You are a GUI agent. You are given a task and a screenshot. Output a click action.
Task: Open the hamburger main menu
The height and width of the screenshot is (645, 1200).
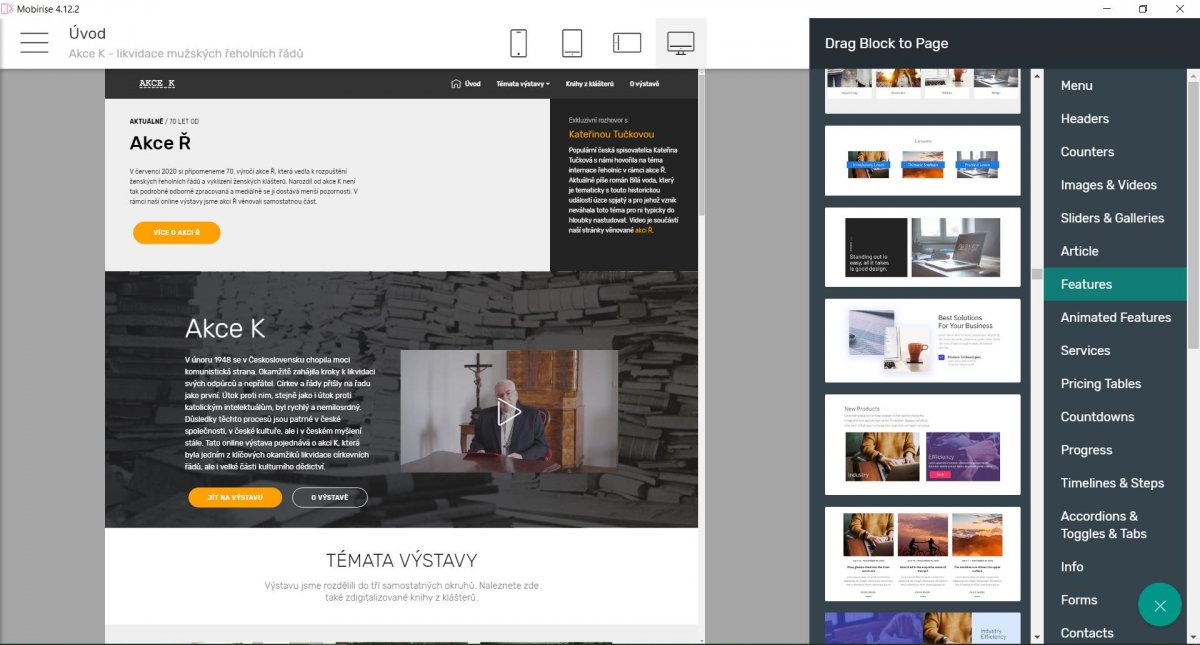[x=34, y=42]
